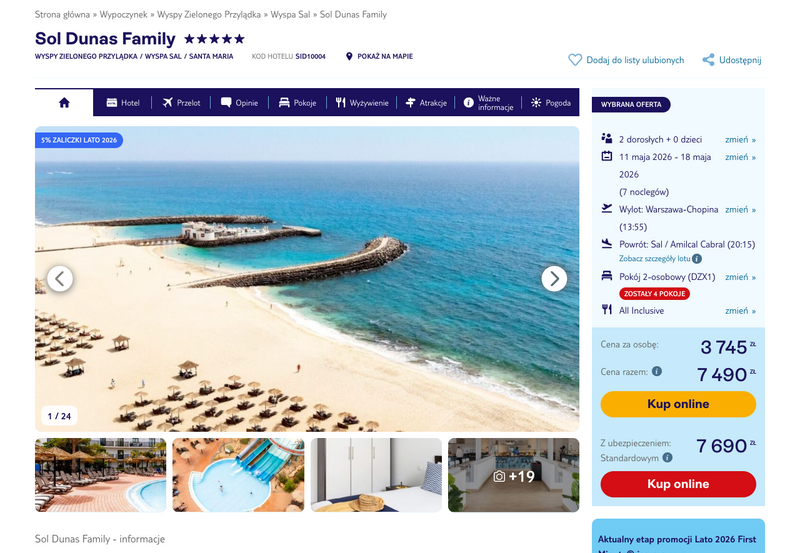Viewport: 800px width, 553px height.
Task: Open the +19 more photos thumbnail
Action: [514, 475]
